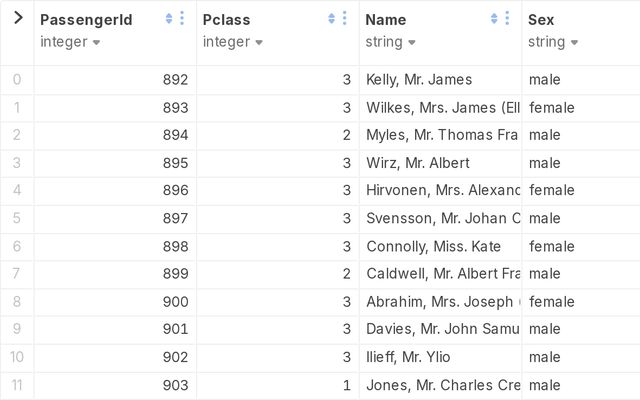Select the cell 'Kelly, Mr. James'
640x400 pixels.
coord(419,80)
